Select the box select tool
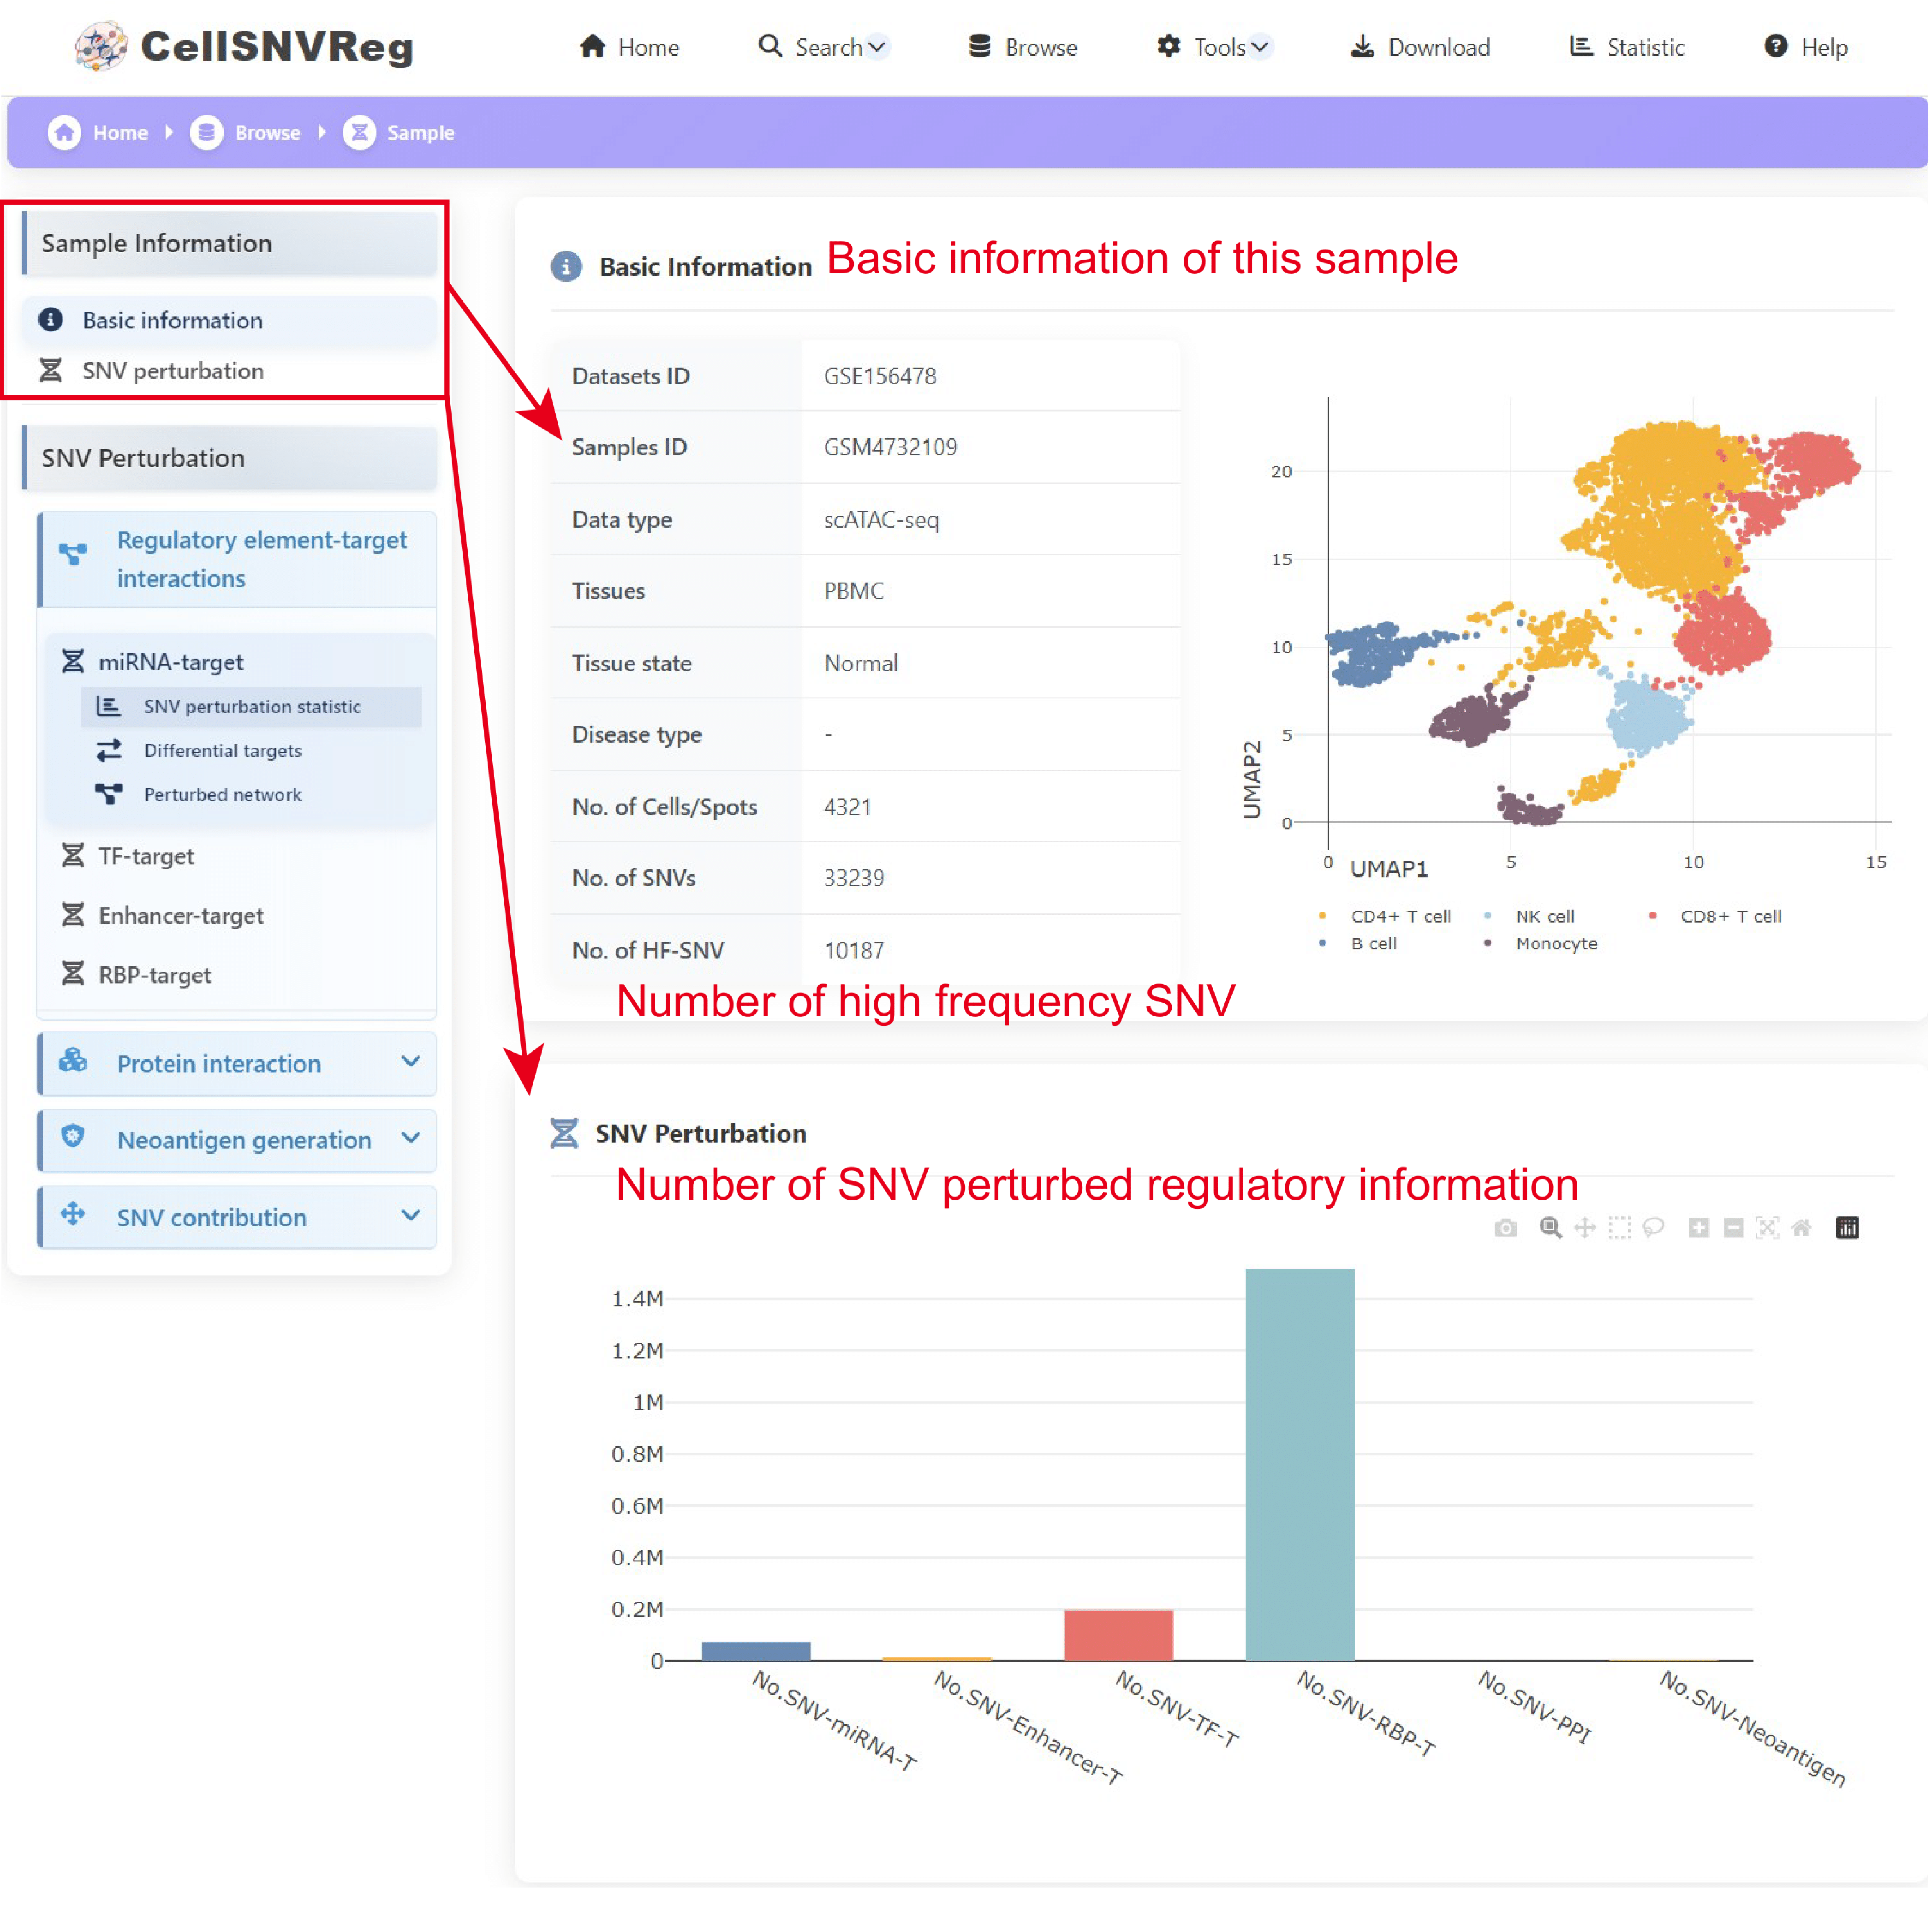Screen dimensions: 1932x1906 pyautogui.click(x=1619, y=1228)
